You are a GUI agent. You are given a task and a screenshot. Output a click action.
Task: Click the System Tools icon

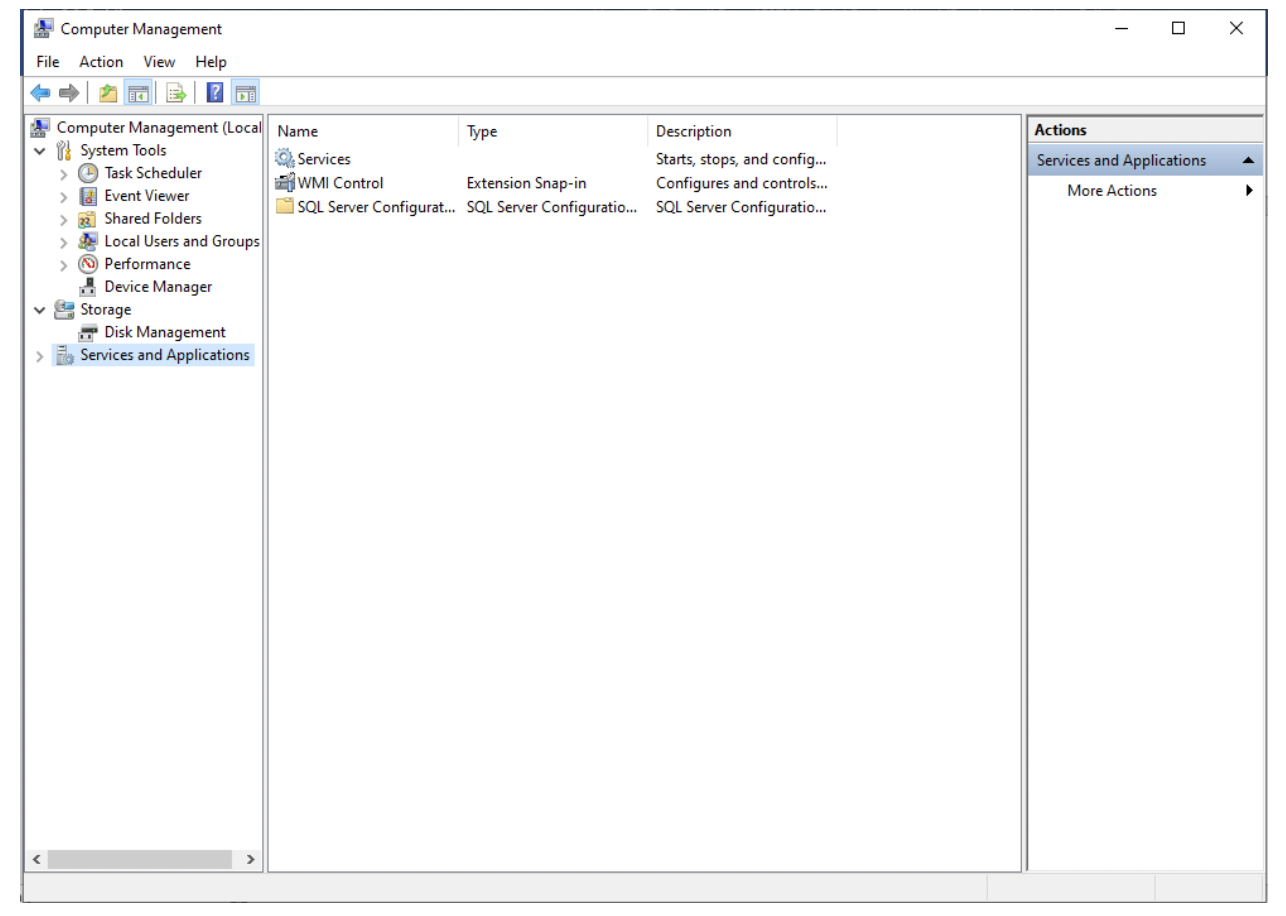[x=64, y=150]
